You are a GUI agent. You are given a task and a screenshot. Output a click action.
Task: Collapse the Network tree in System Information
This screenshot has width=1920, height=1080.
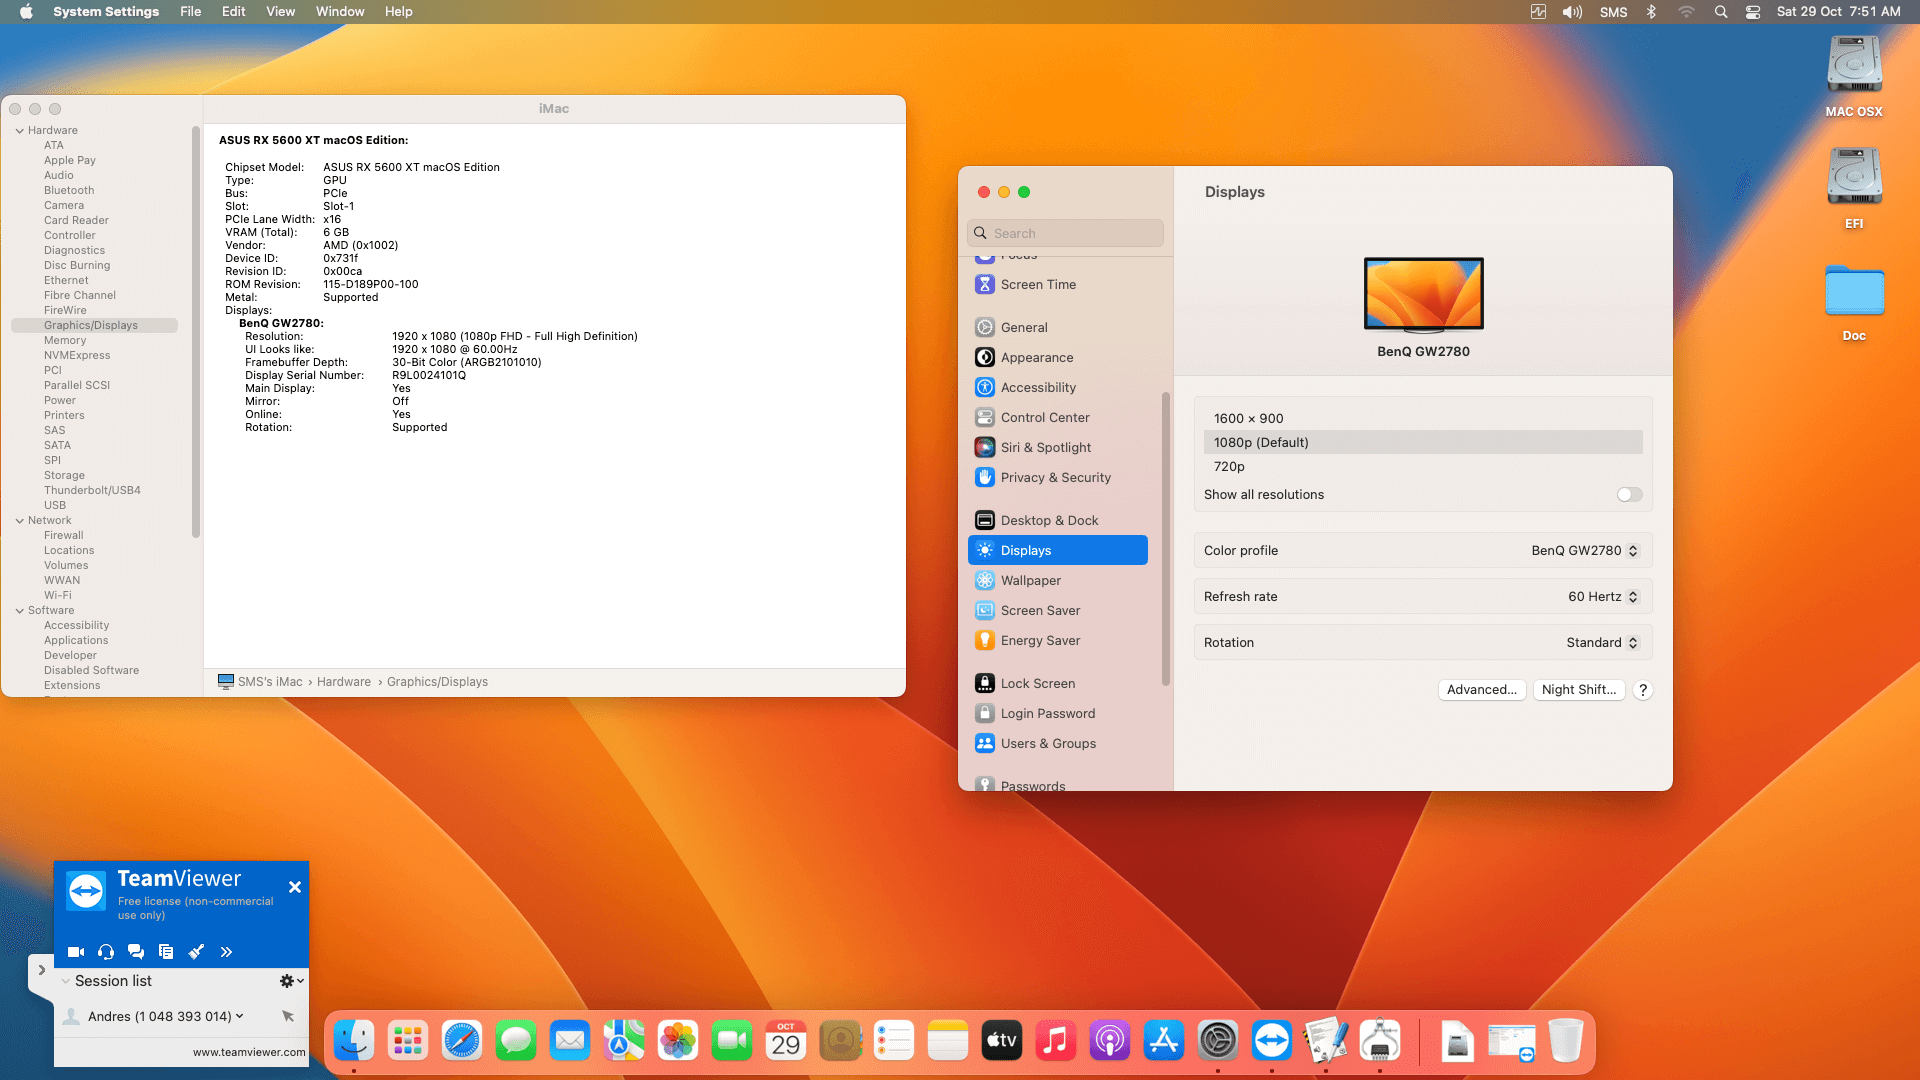click(x=20, y=521)
